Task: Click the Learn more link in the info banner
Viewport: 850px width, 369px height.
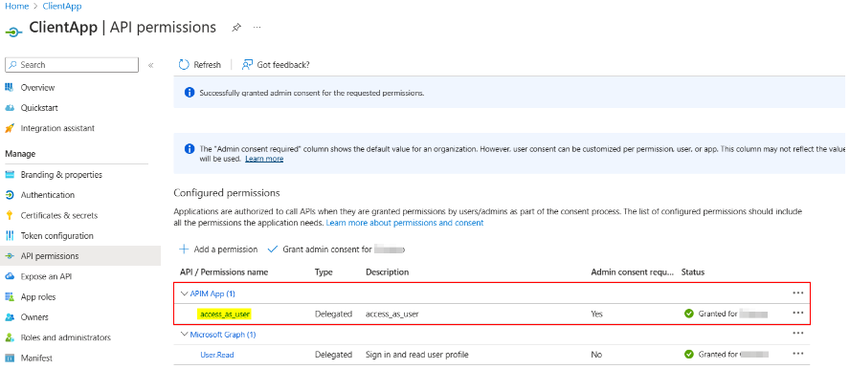Action: [264, 159]
